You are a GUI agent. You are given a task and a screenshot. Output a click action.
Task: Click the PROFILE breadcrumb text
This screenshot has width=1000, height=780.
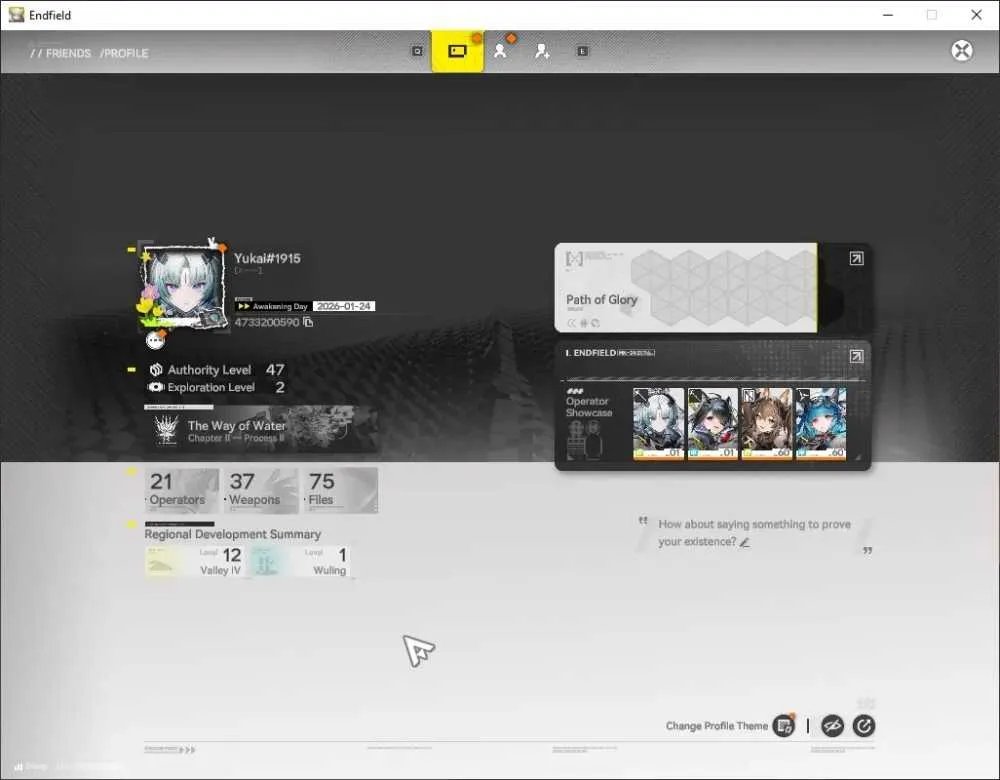(124, 53)
